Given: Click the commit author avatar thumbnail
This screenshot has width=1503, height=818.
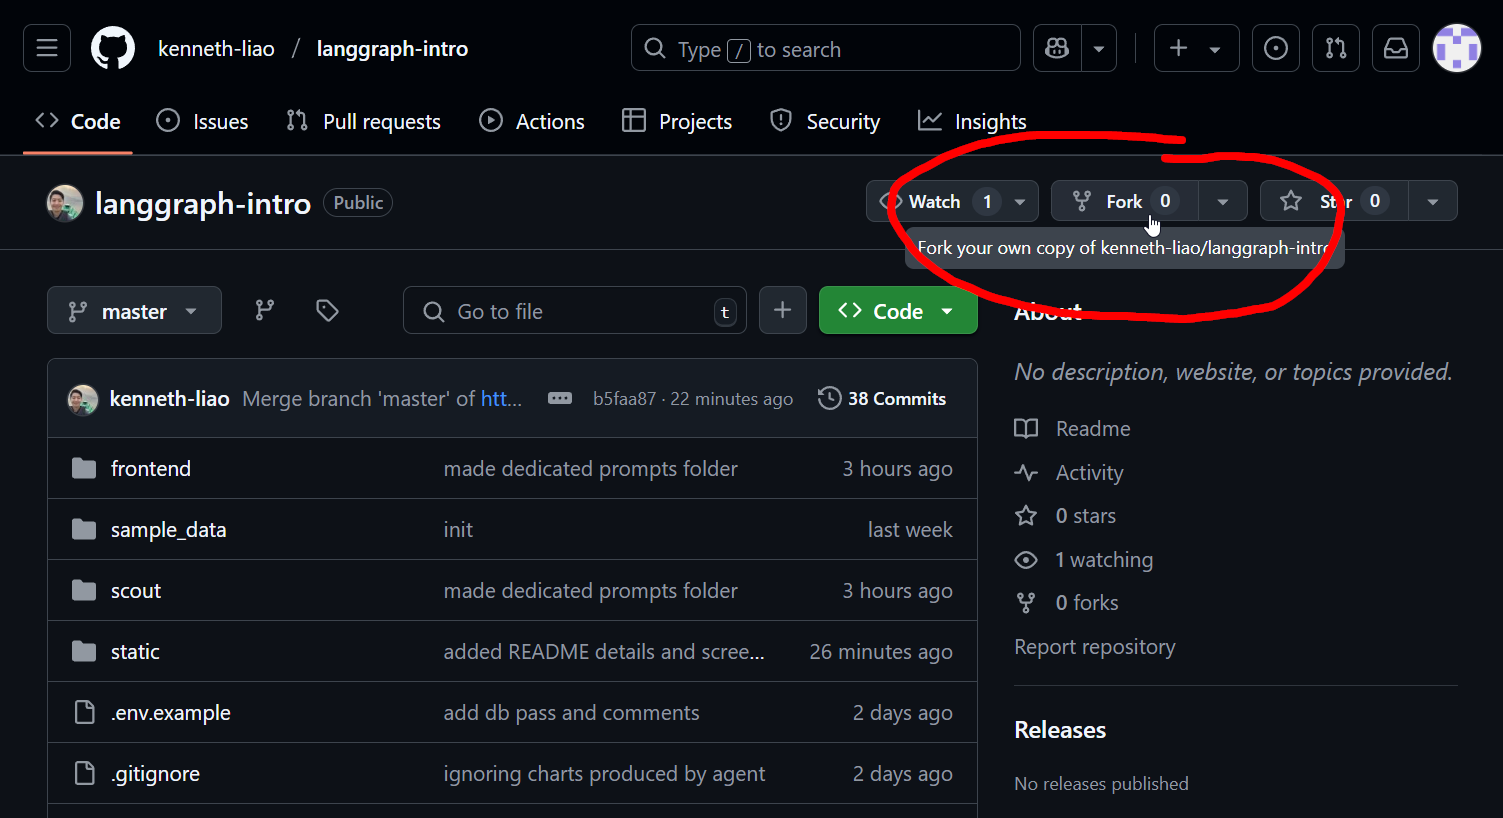Looking at the screenshot, I should click(82, 399).
